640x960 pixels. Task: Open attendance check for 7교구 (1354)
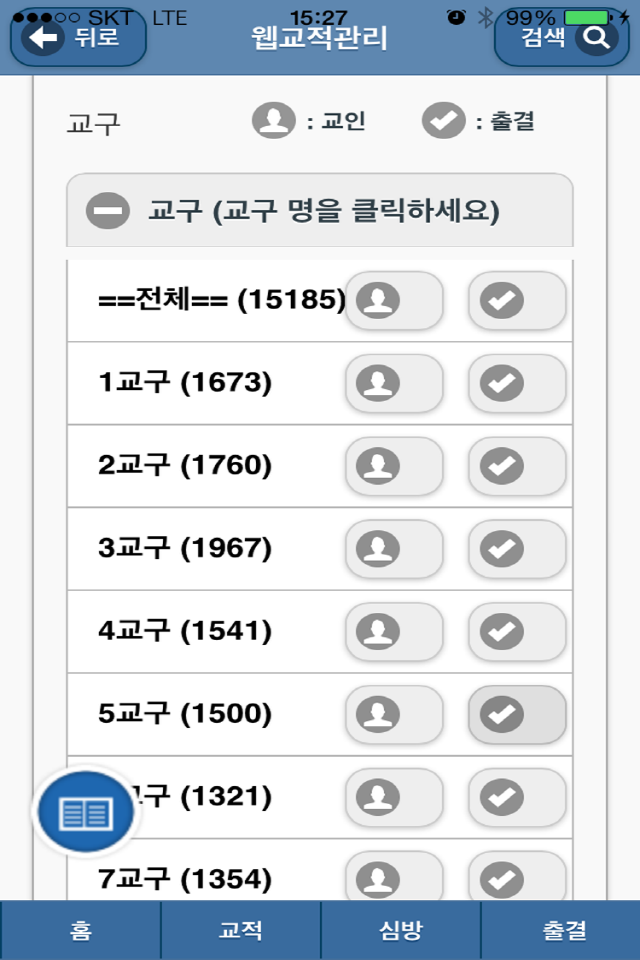[517, 877]
